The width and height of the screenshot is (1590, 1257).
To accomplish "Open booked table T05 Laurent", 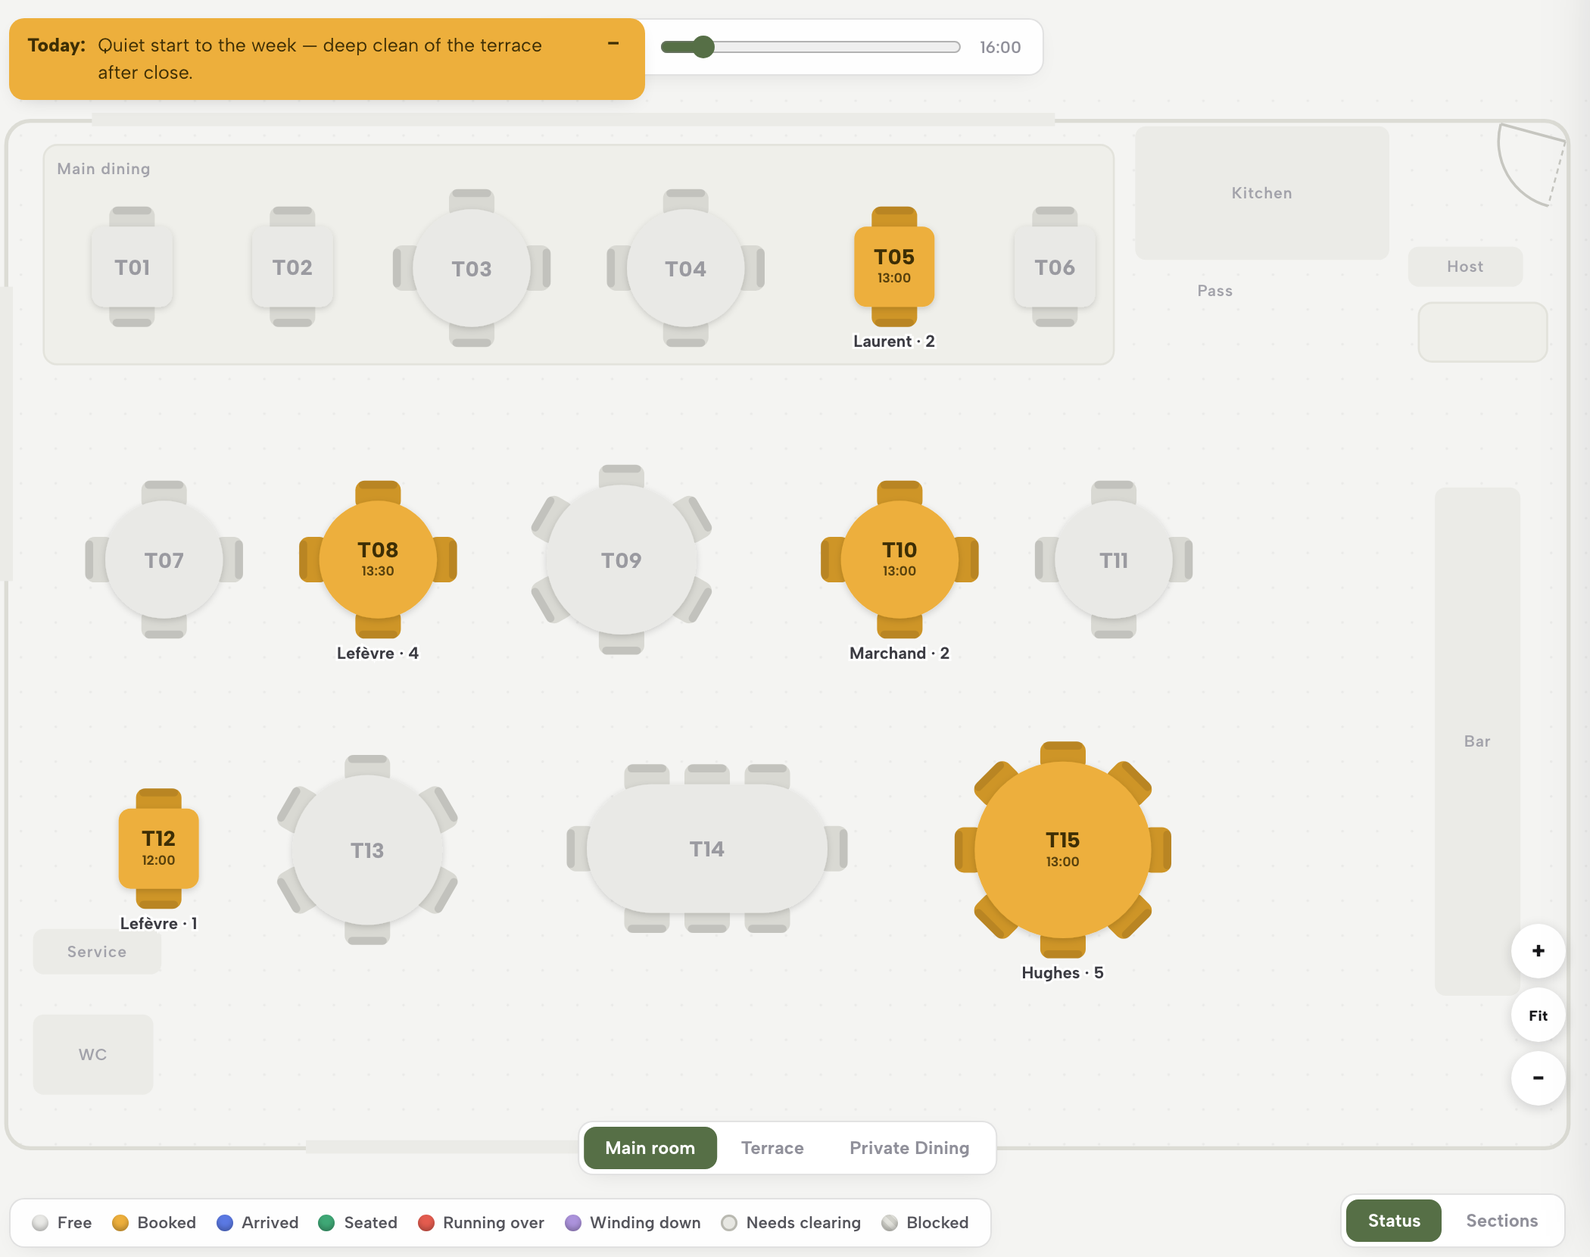I will (894, 267).
